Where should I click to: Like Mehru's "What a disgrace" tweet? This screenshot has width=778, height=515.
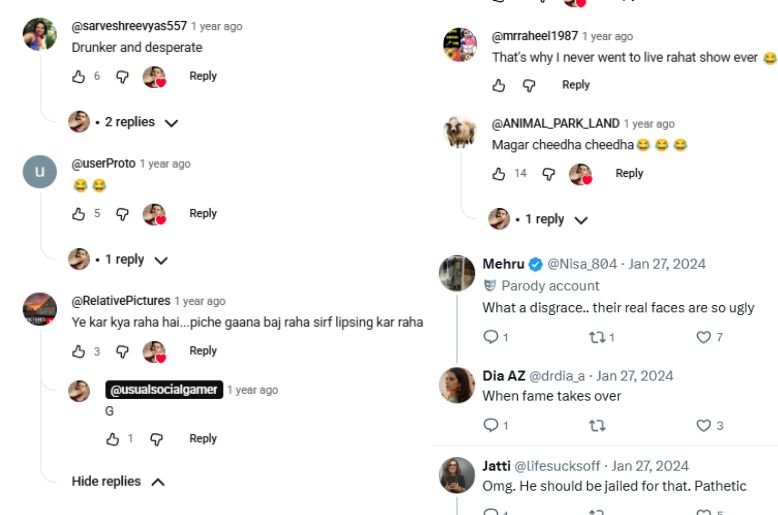pos(703,338)
